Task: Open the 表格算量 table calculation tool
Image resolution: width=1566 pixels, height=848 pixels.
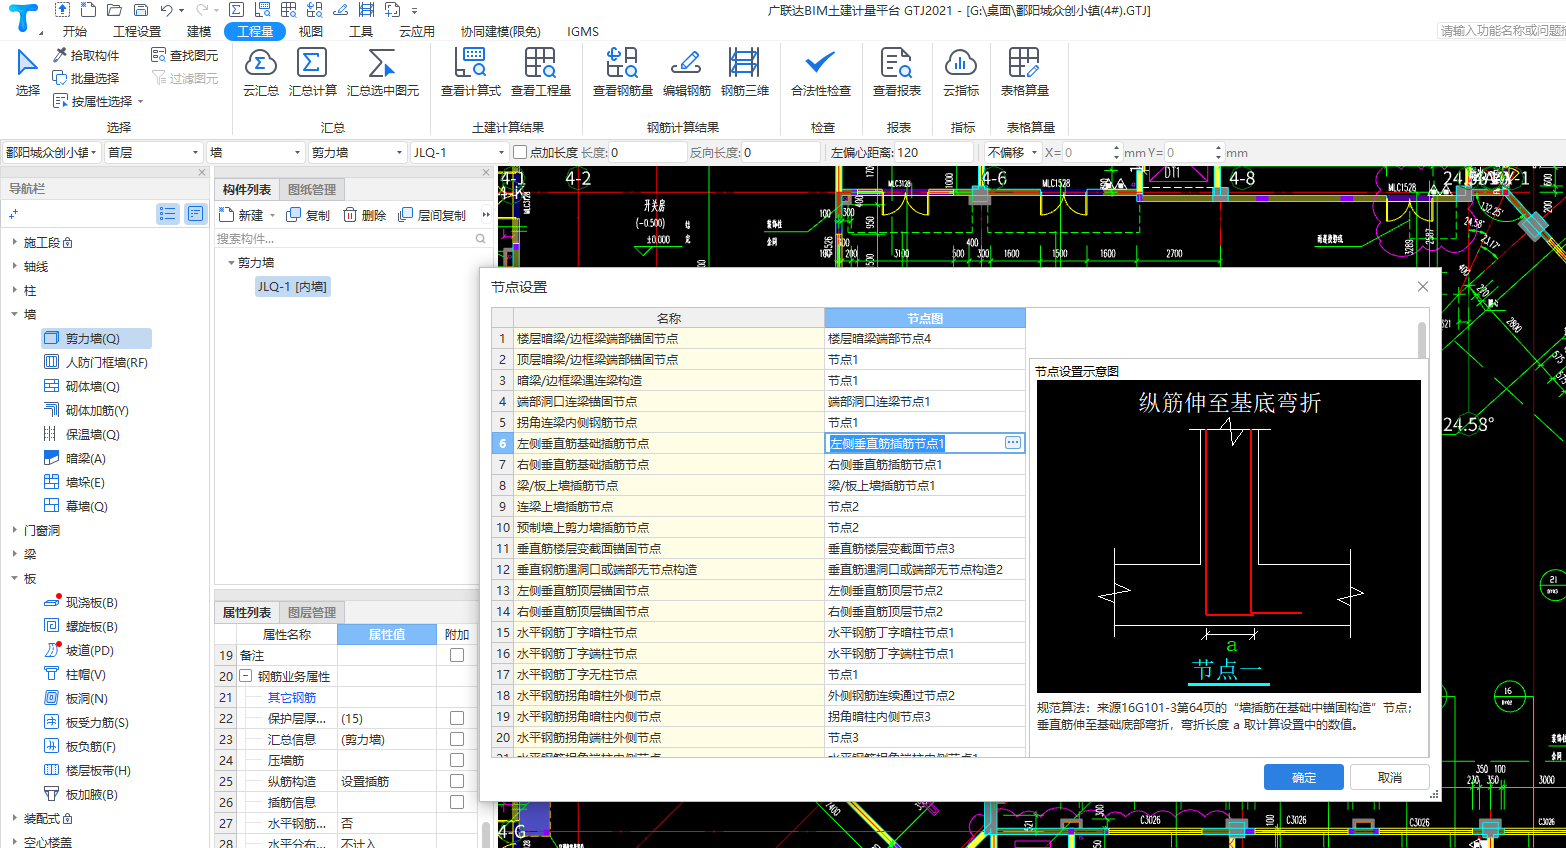Action: 1024,72
